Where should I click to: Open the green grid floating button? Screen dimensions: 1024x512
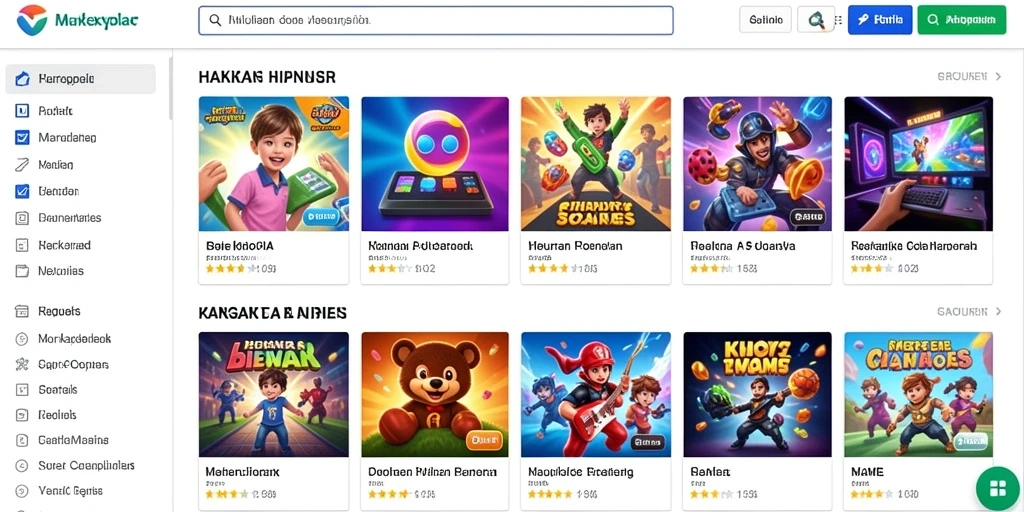click(x=997, y=488)
